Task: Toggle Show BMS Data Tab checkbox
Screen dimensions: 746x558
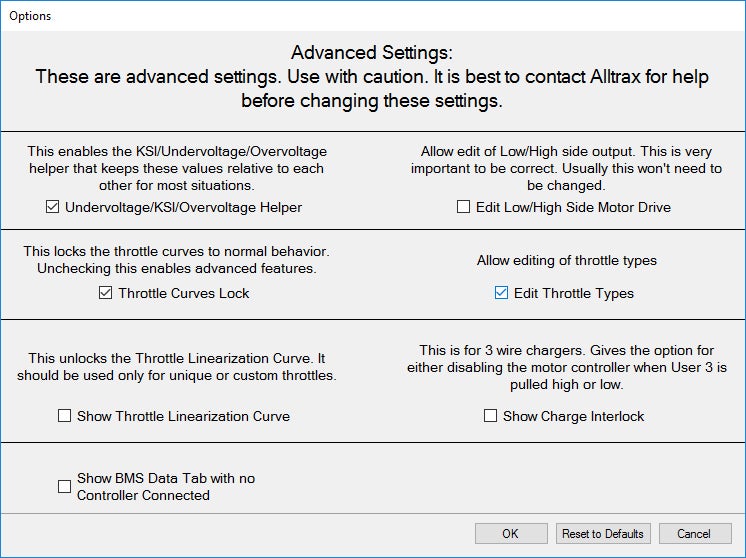Action: (x=65, y=487)
